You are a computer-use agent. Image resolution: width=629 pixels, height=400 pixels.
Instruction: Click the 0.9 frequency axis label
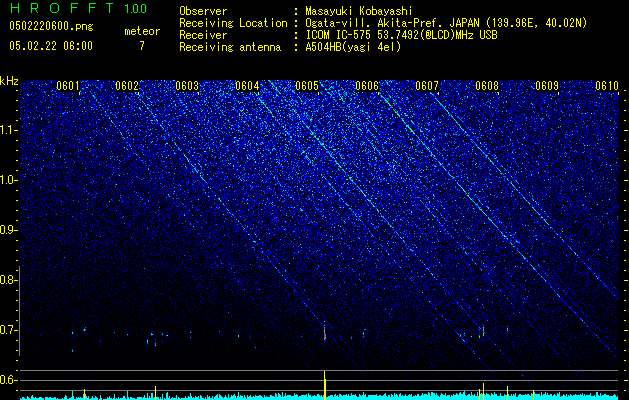pyautogui.click(x=7, y=230)
